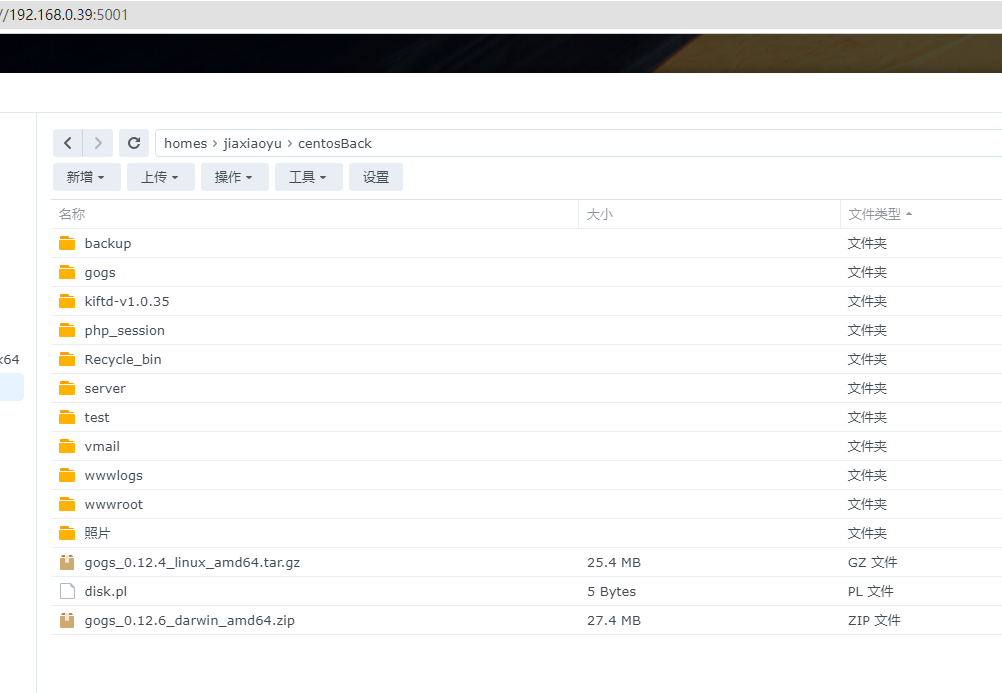
Task: Click the refresh folder icon
Action: pos(133,143)
